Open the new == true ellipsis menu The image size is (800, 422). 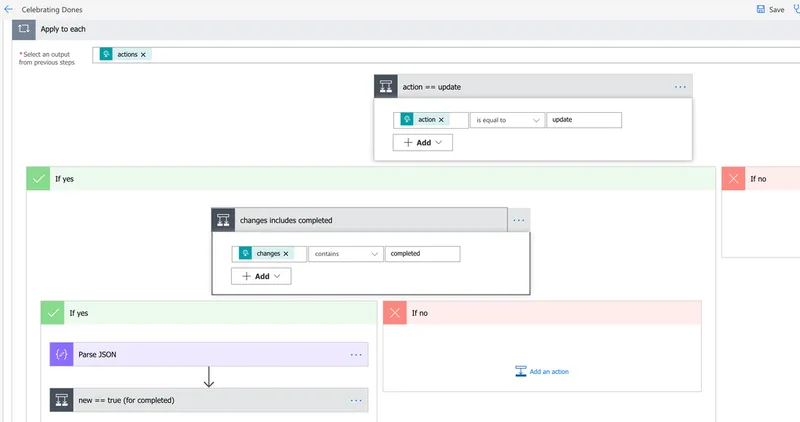(356, 401)
